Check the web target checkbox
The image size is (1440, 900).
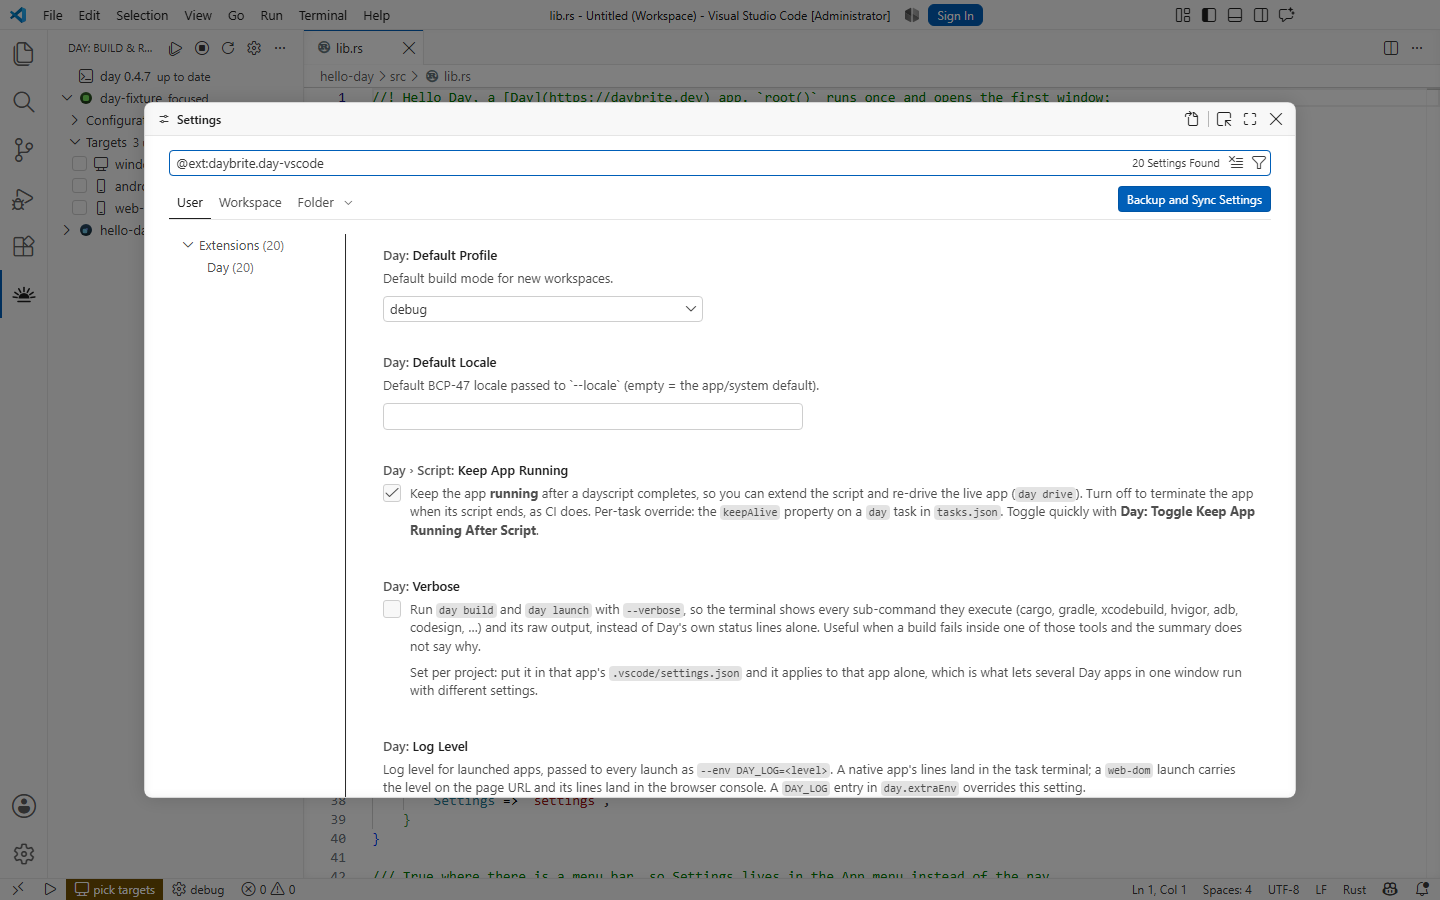coord(80,208)
